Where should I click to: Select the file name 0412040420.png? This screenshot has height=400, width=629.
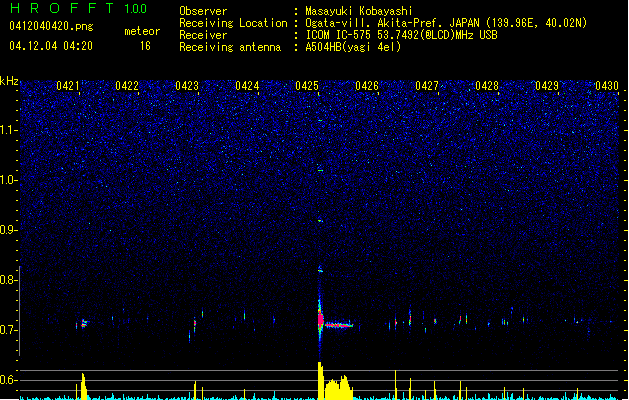tap(51, 26)
